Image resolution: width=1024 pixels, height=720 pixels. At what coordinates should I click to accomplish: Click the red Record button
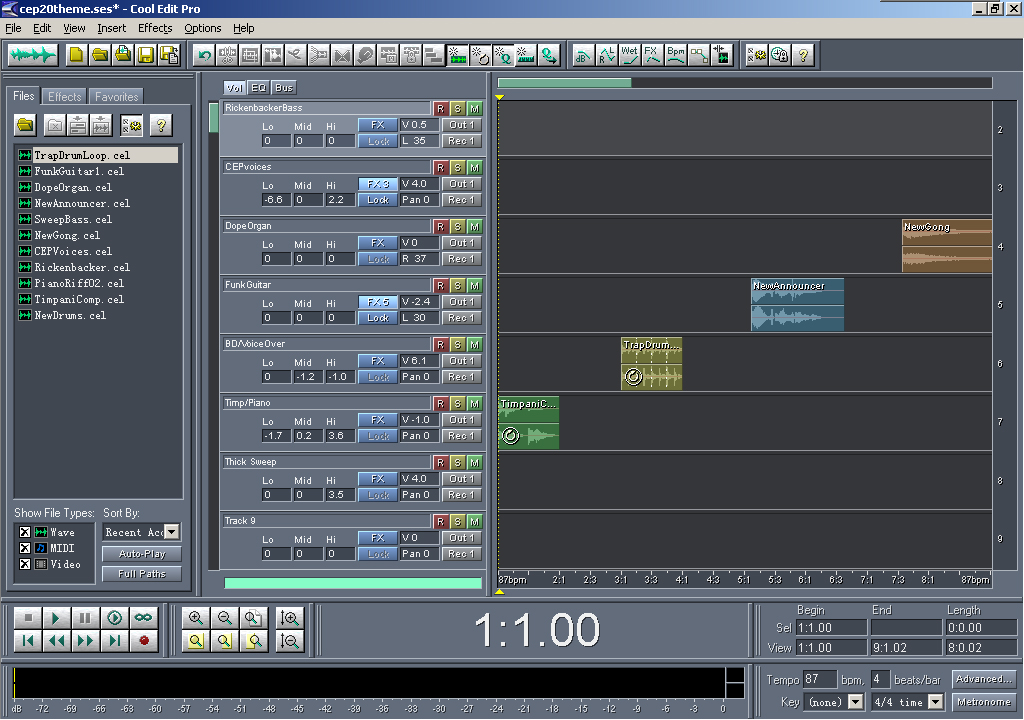pyautogui.click(x=143, y=640)
